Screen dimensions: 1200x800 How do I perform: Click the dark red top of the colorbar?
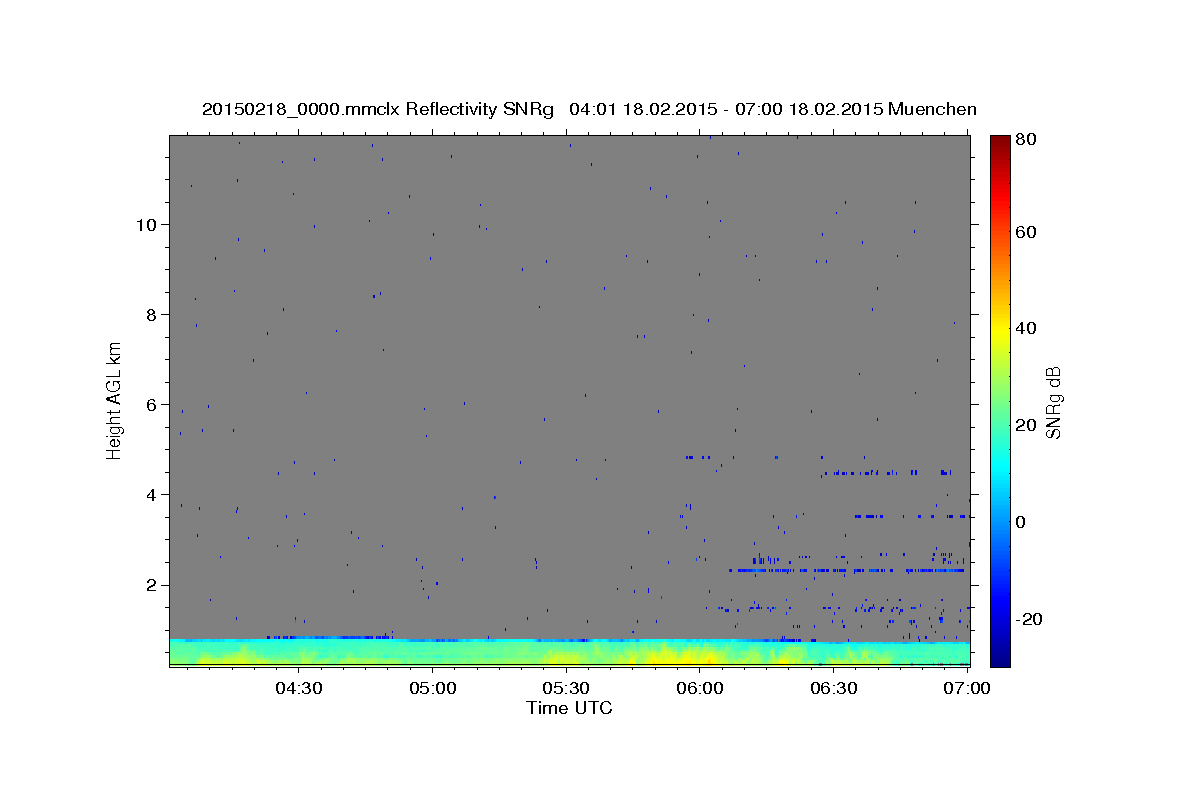tap(1000, 142)
